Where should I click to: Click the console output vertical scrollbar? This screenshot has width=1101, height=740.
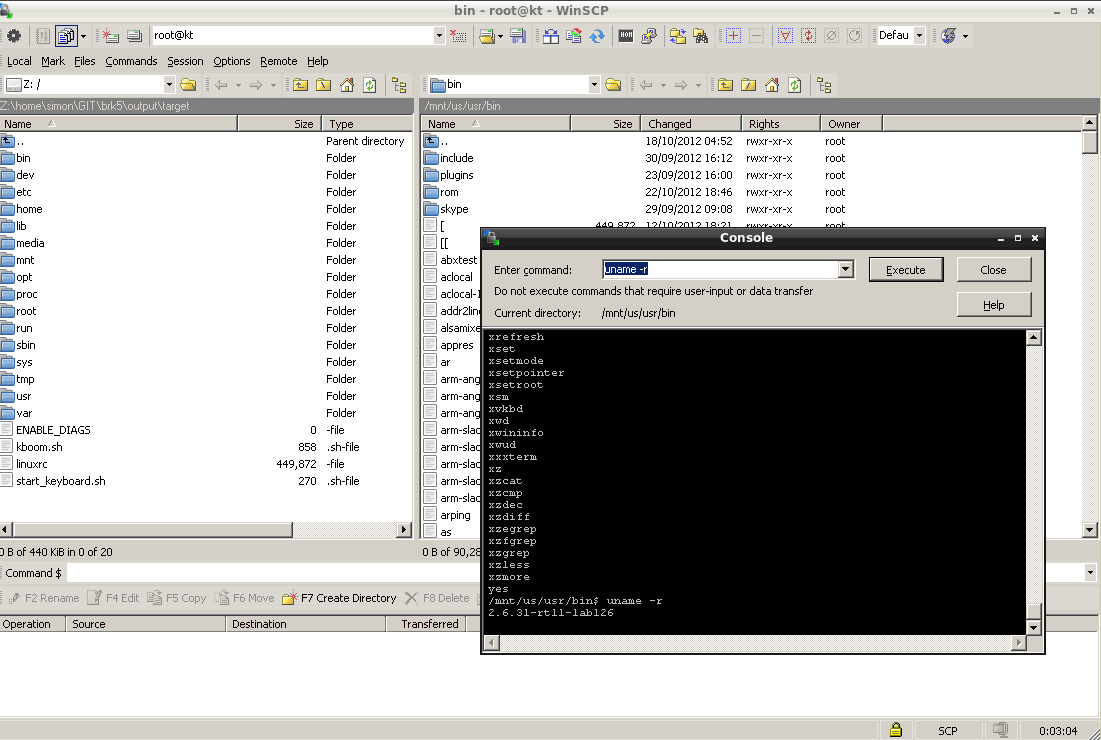click(1034, 480)
